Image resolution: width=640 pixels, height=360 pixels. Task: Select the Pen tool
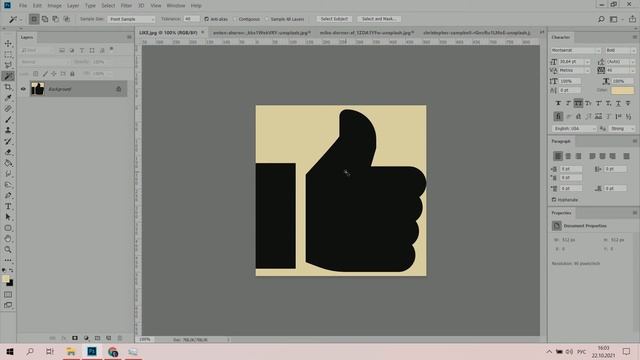click(8, 196)
